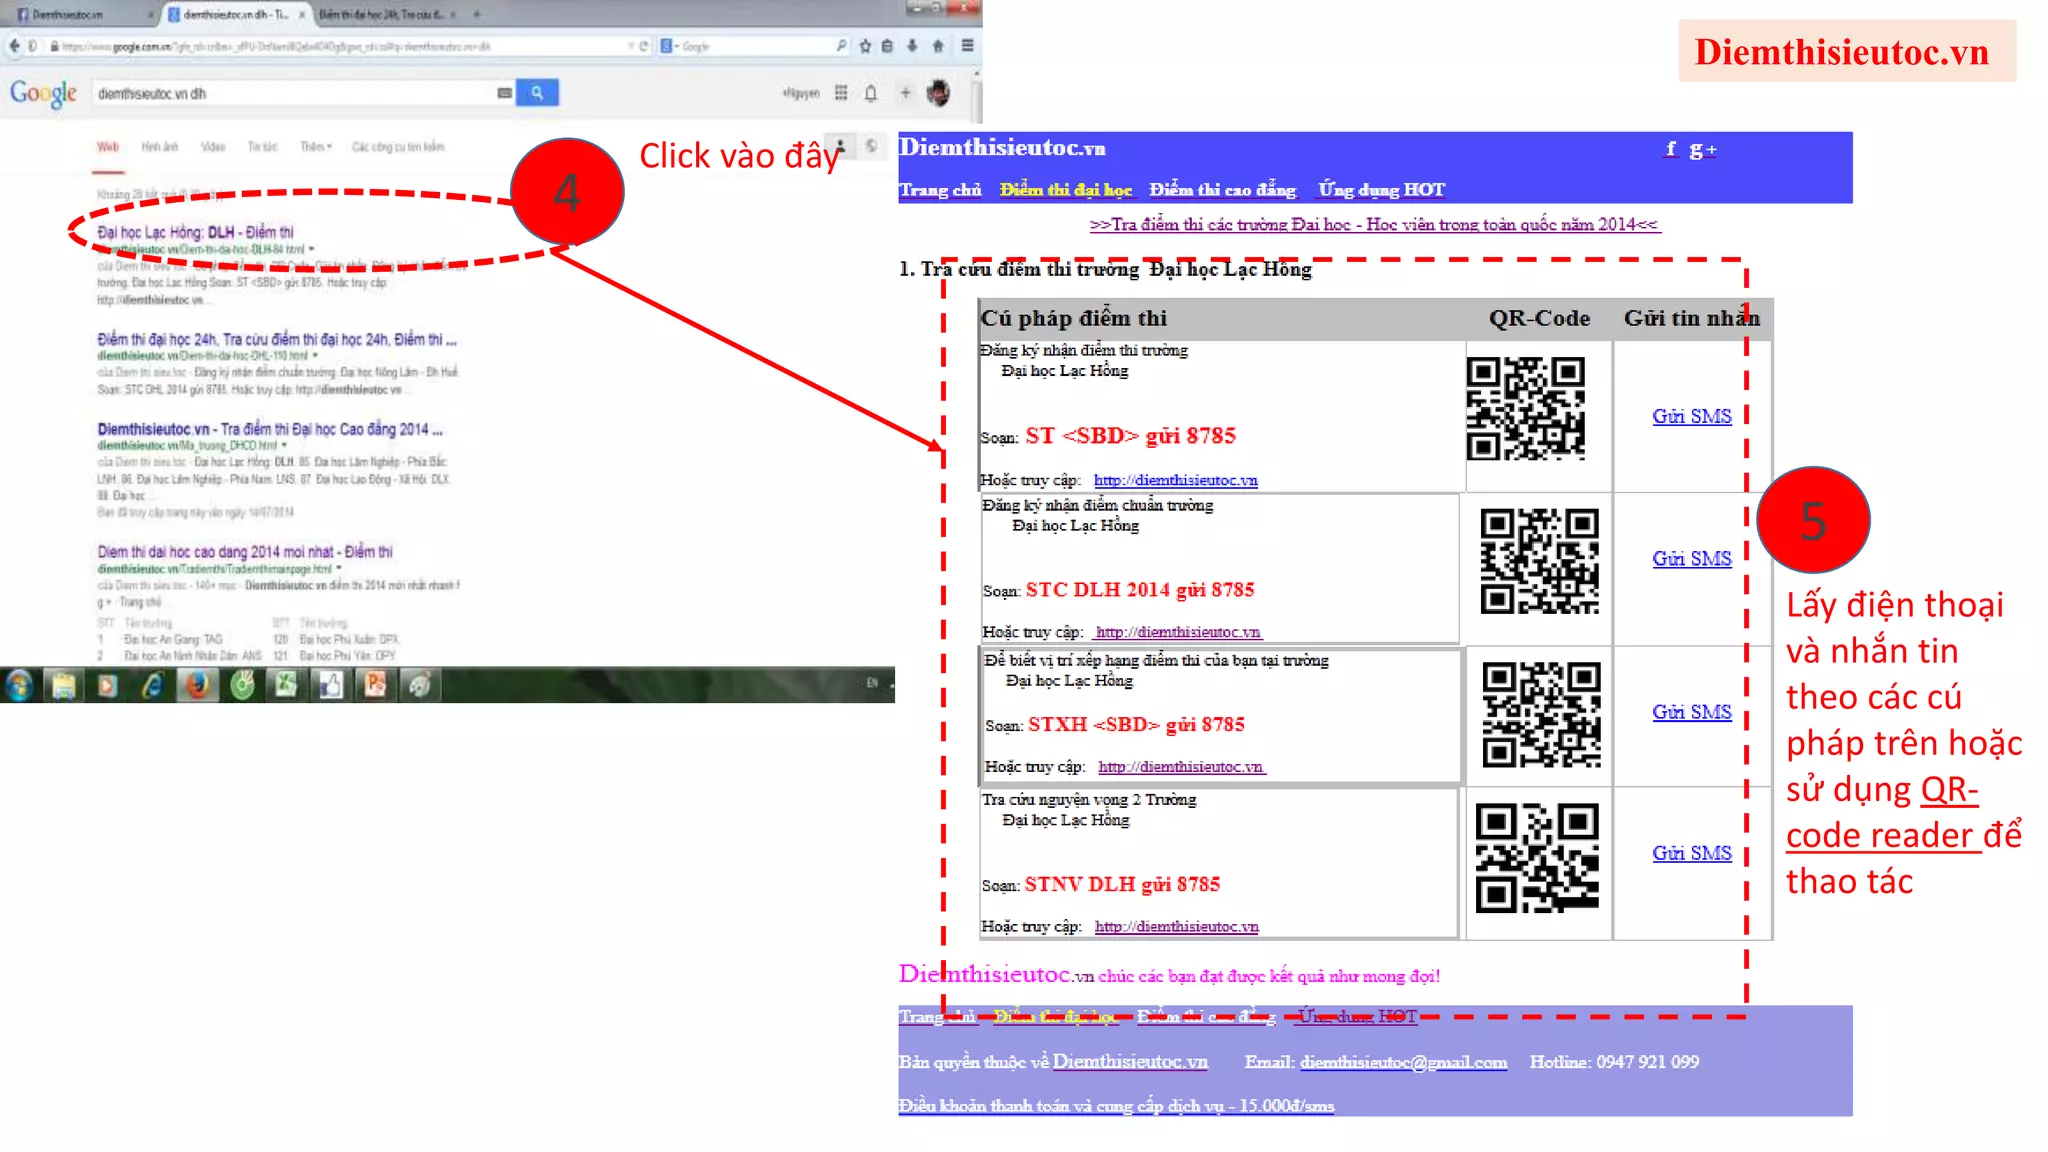Open a new browser tab with plus

[x=477, y=14]
